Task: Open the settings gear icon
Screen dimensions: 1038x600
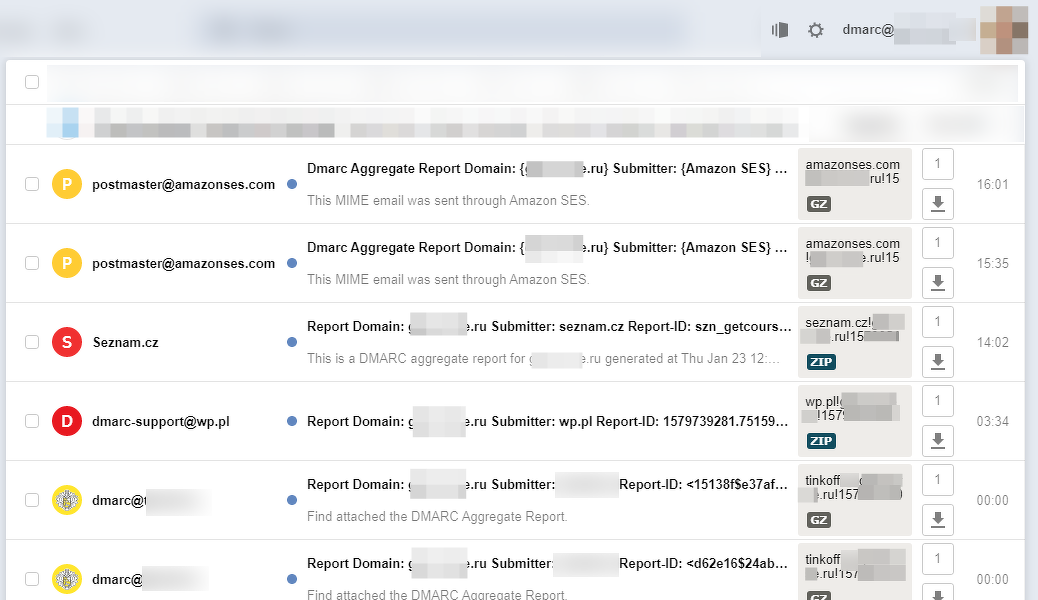Action: tap(815, 30)
